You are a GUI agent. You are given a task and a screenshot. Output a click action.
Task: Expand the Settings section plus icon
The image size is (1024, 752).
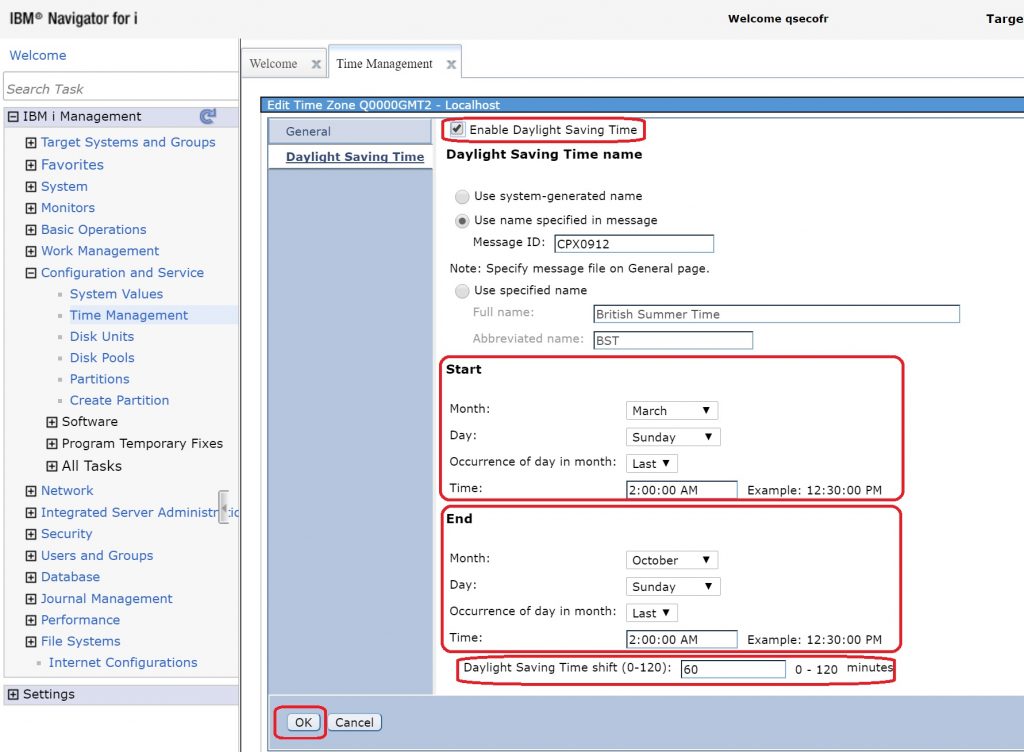13,695
